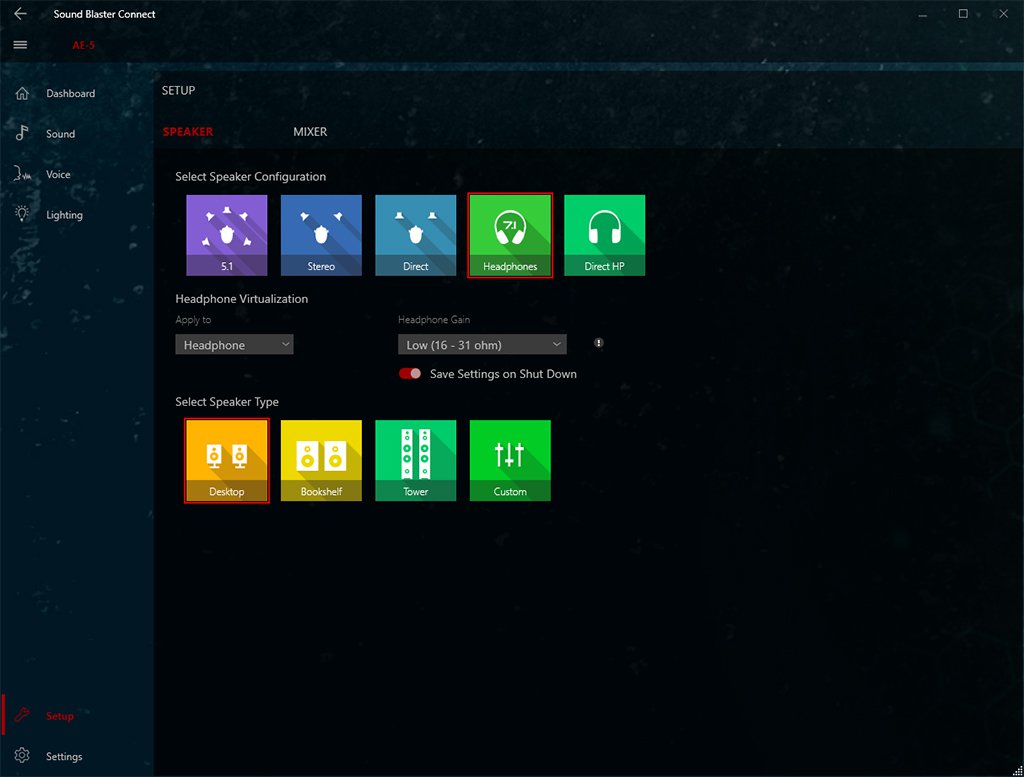Screen dimensions: 1024x777
Task: Choose the Stereo speaker configuration
Action: [321, 235]
